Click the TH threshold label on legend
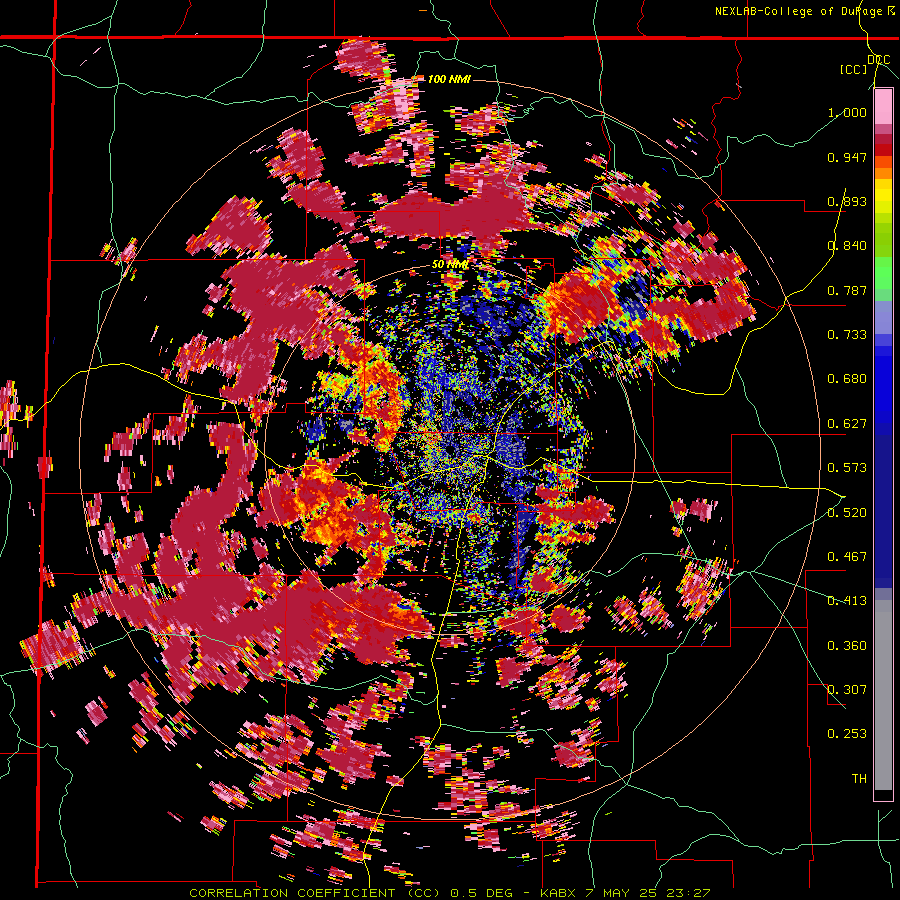Screen dimensions: 900x900 pos(859,779)
